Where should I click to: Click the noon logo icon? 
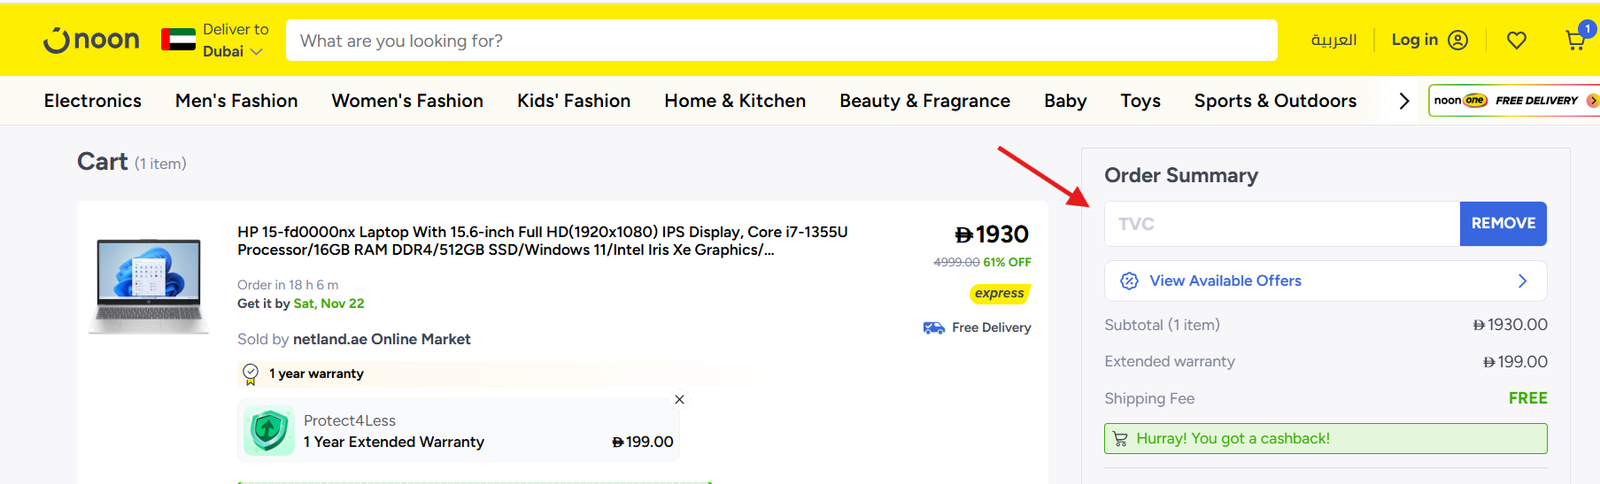91,40
